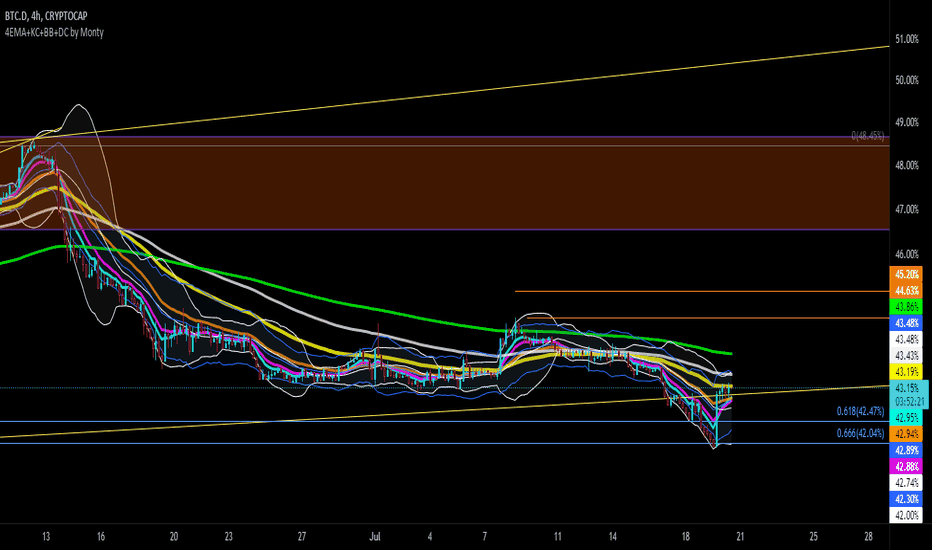
Task: Select the orange 42.94% price tag
Action: coord(906,433)
